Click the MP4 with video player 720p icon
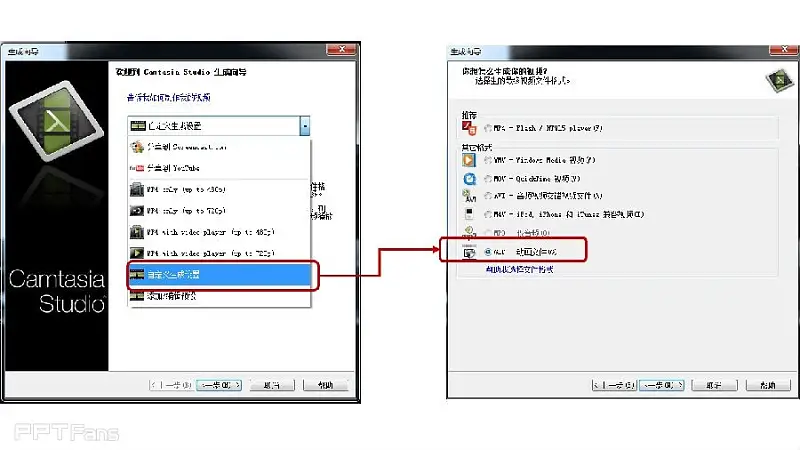Screen dimensions: 800x450 click(137, 253)
